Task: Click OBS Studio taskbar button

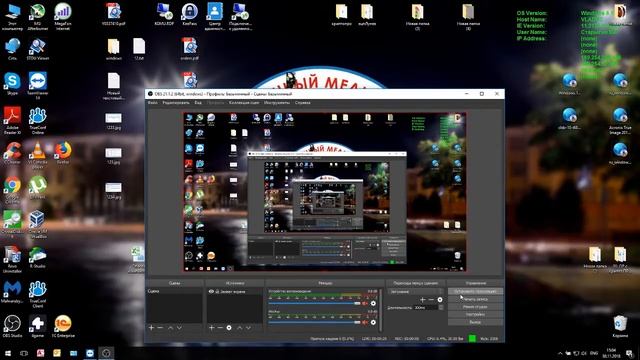Action: point(106,353)
